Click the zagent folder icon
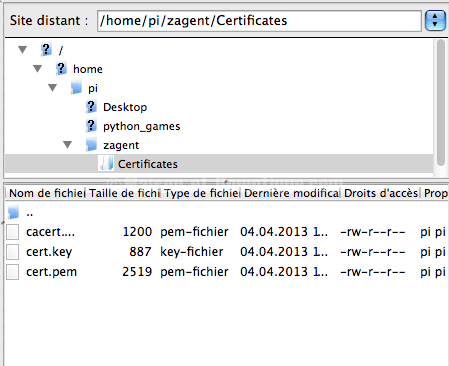The image size is (449, 366). [x=91, y=145]
